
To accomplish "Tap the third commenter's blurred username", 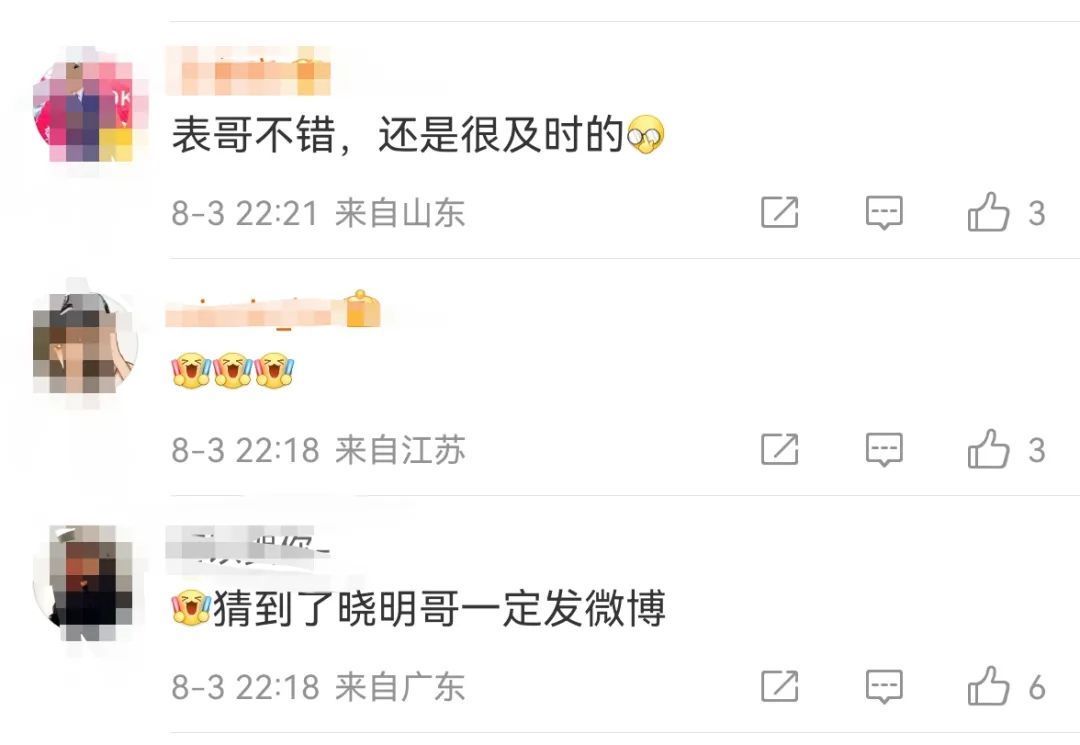I will pyautogui.click(x=248, y=549).
